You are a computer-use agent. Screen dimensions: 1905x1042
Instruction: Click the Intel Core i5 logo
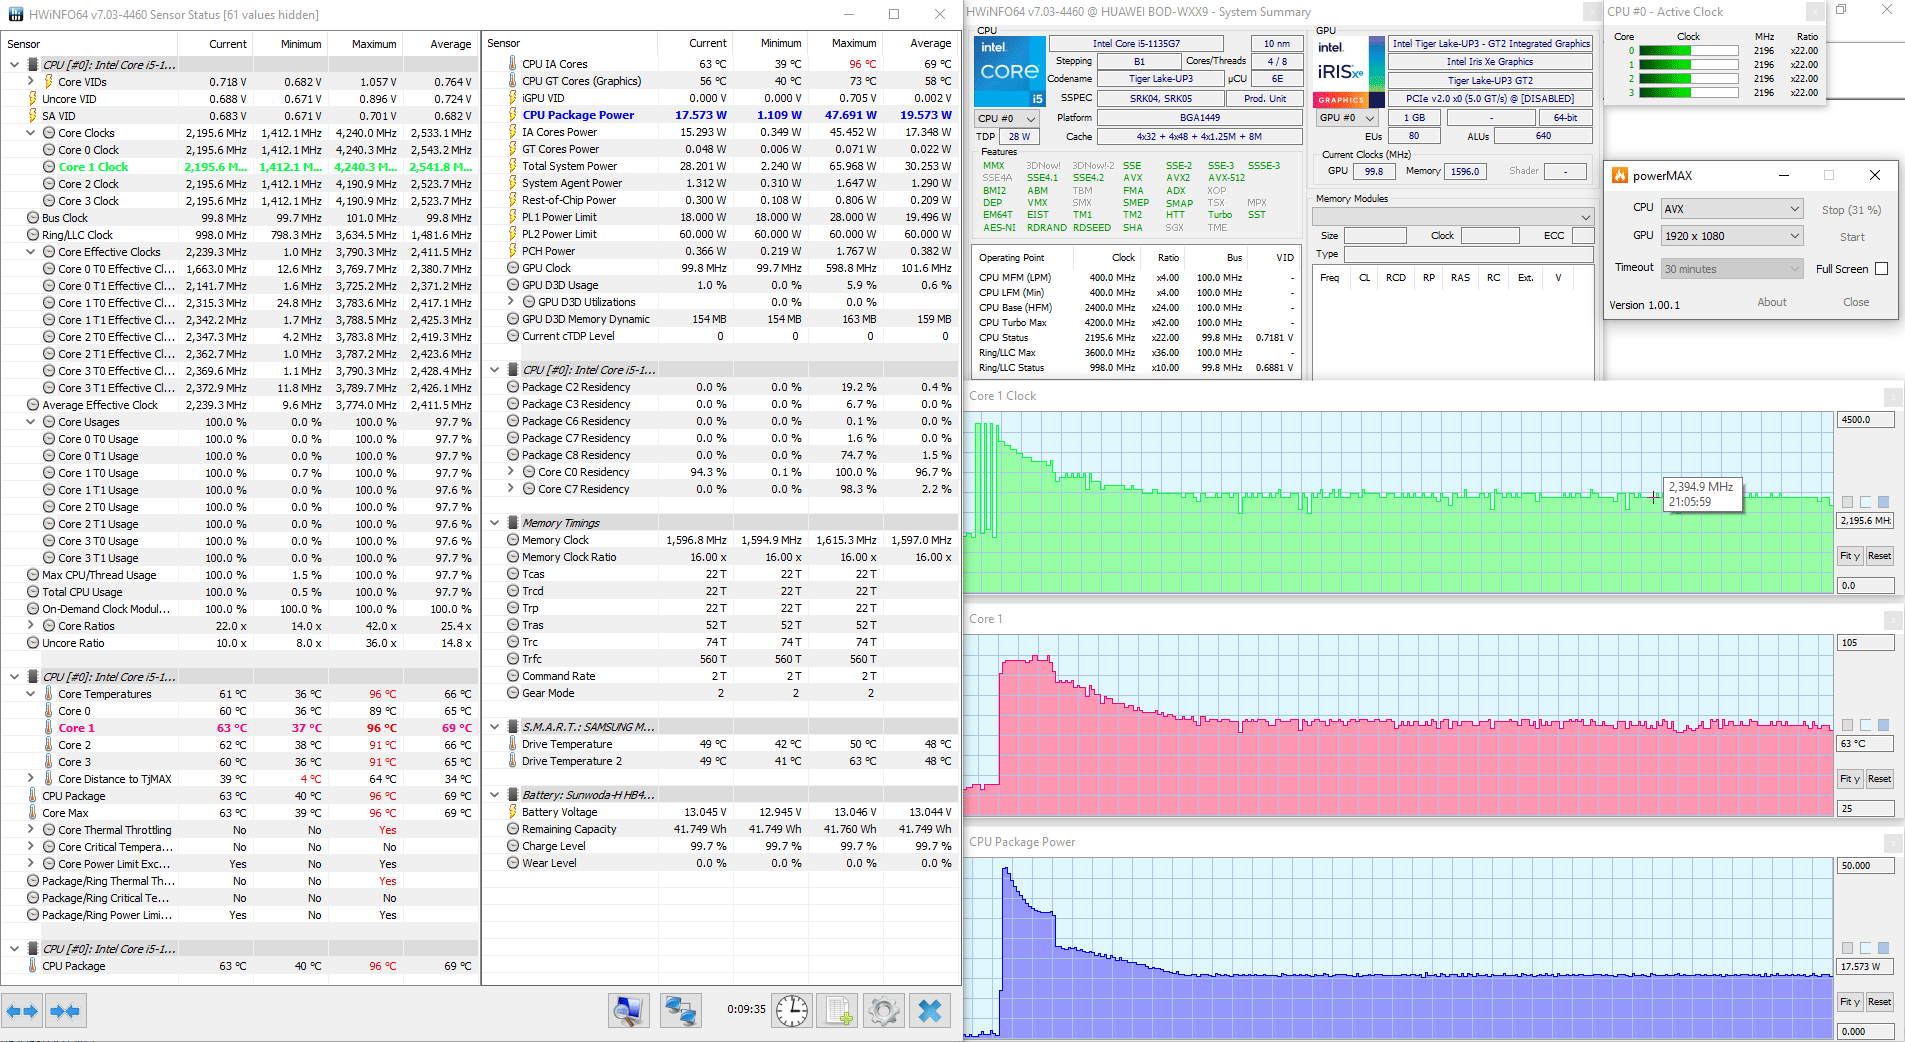click(x=1010, y=71)
